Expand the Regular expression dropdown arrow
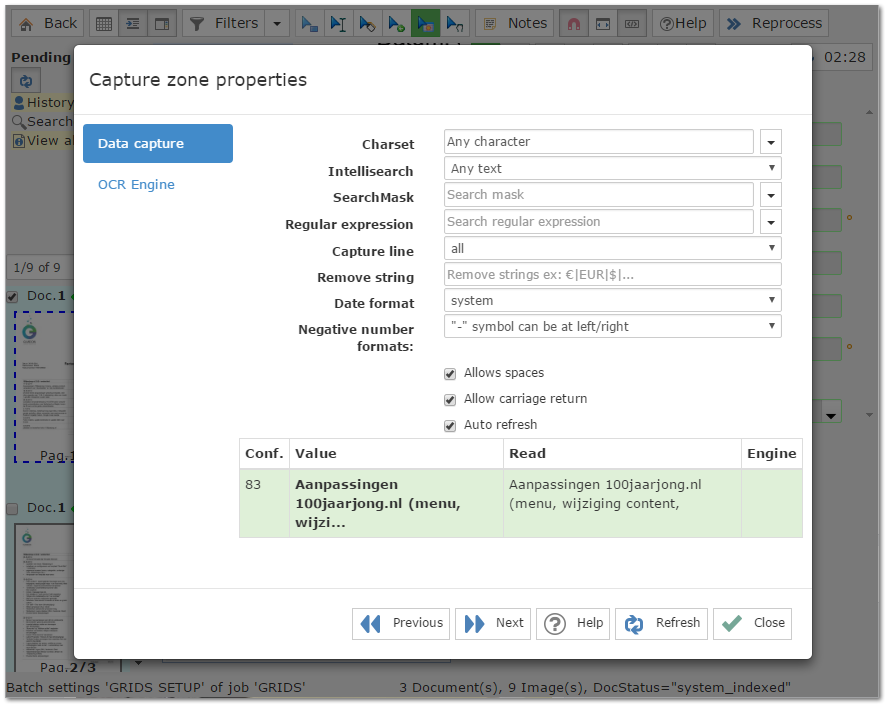The width and height of the screenshot is (888, 707). pyautogui.click(x=771, y=222)
